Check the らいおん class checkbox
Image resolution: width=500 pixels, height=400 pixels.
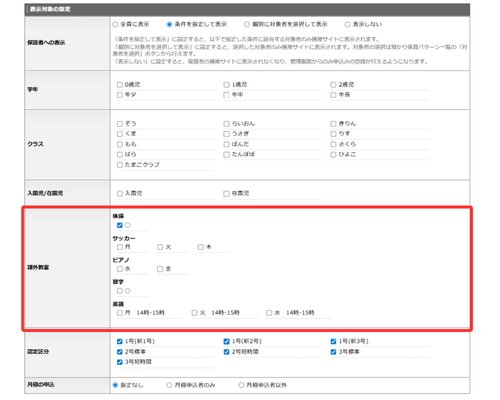pyautogui.click(x=226, y=124)
